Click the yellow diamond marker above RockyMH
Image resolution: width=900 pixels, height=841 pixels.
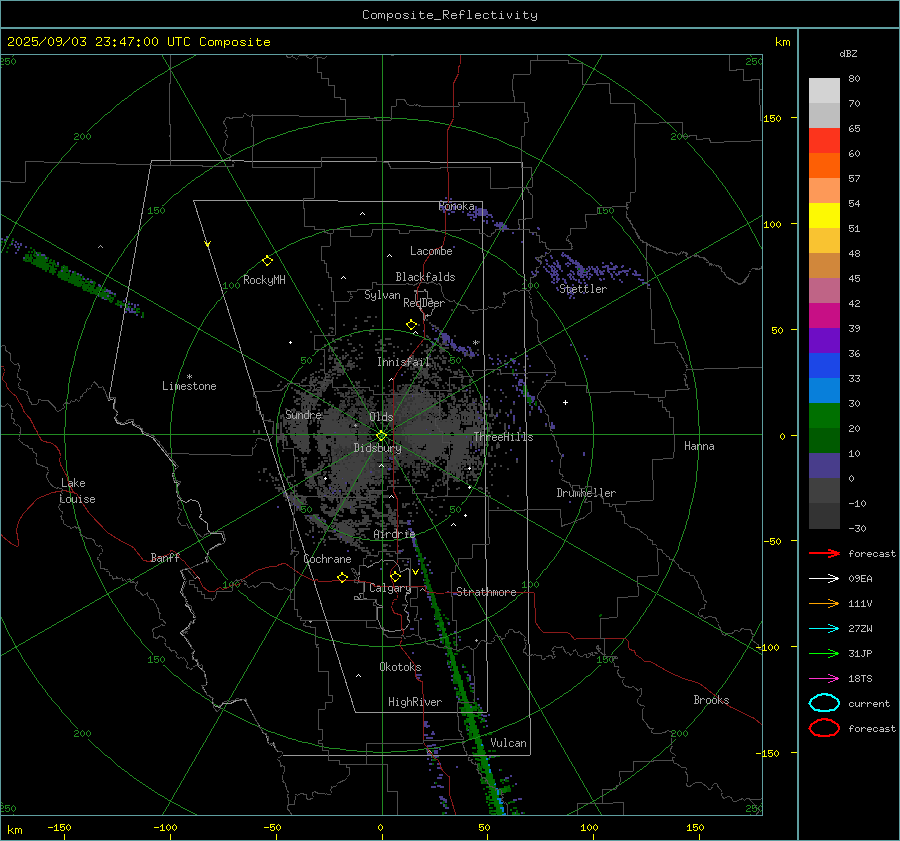pyautogui.click(x=267, y=261)
